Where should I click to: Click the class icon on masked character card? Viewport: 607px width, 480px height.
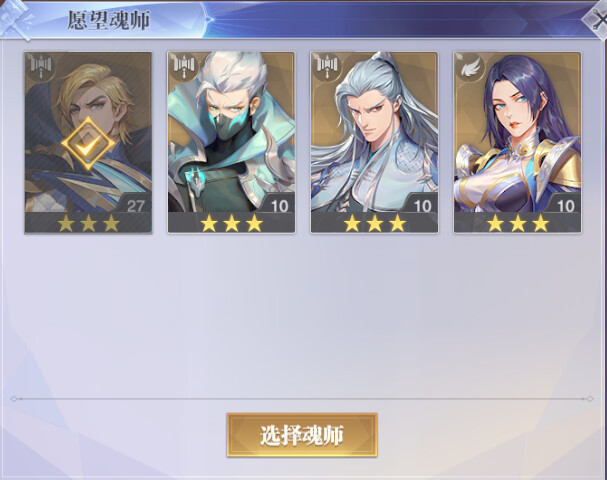184,65
